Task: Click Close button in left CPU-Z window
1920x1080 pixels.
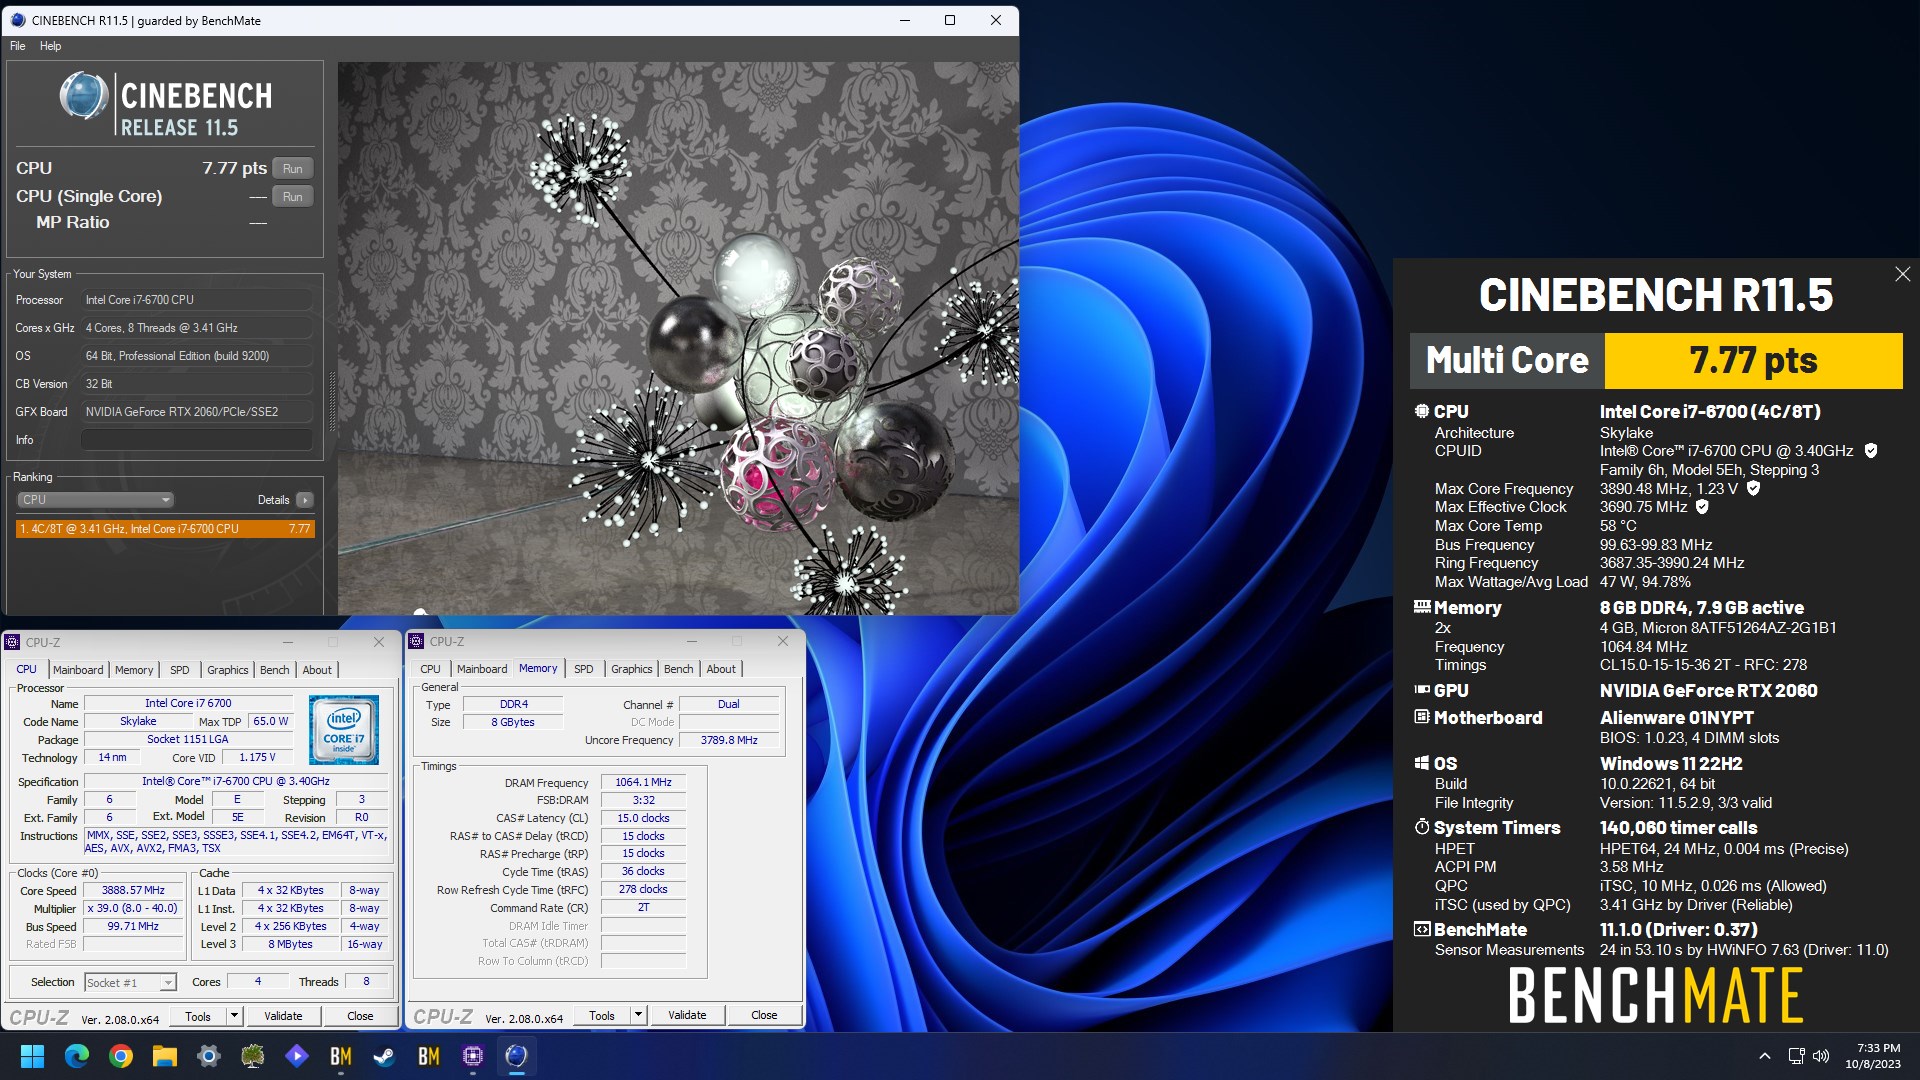Action: pos(360,1017)
